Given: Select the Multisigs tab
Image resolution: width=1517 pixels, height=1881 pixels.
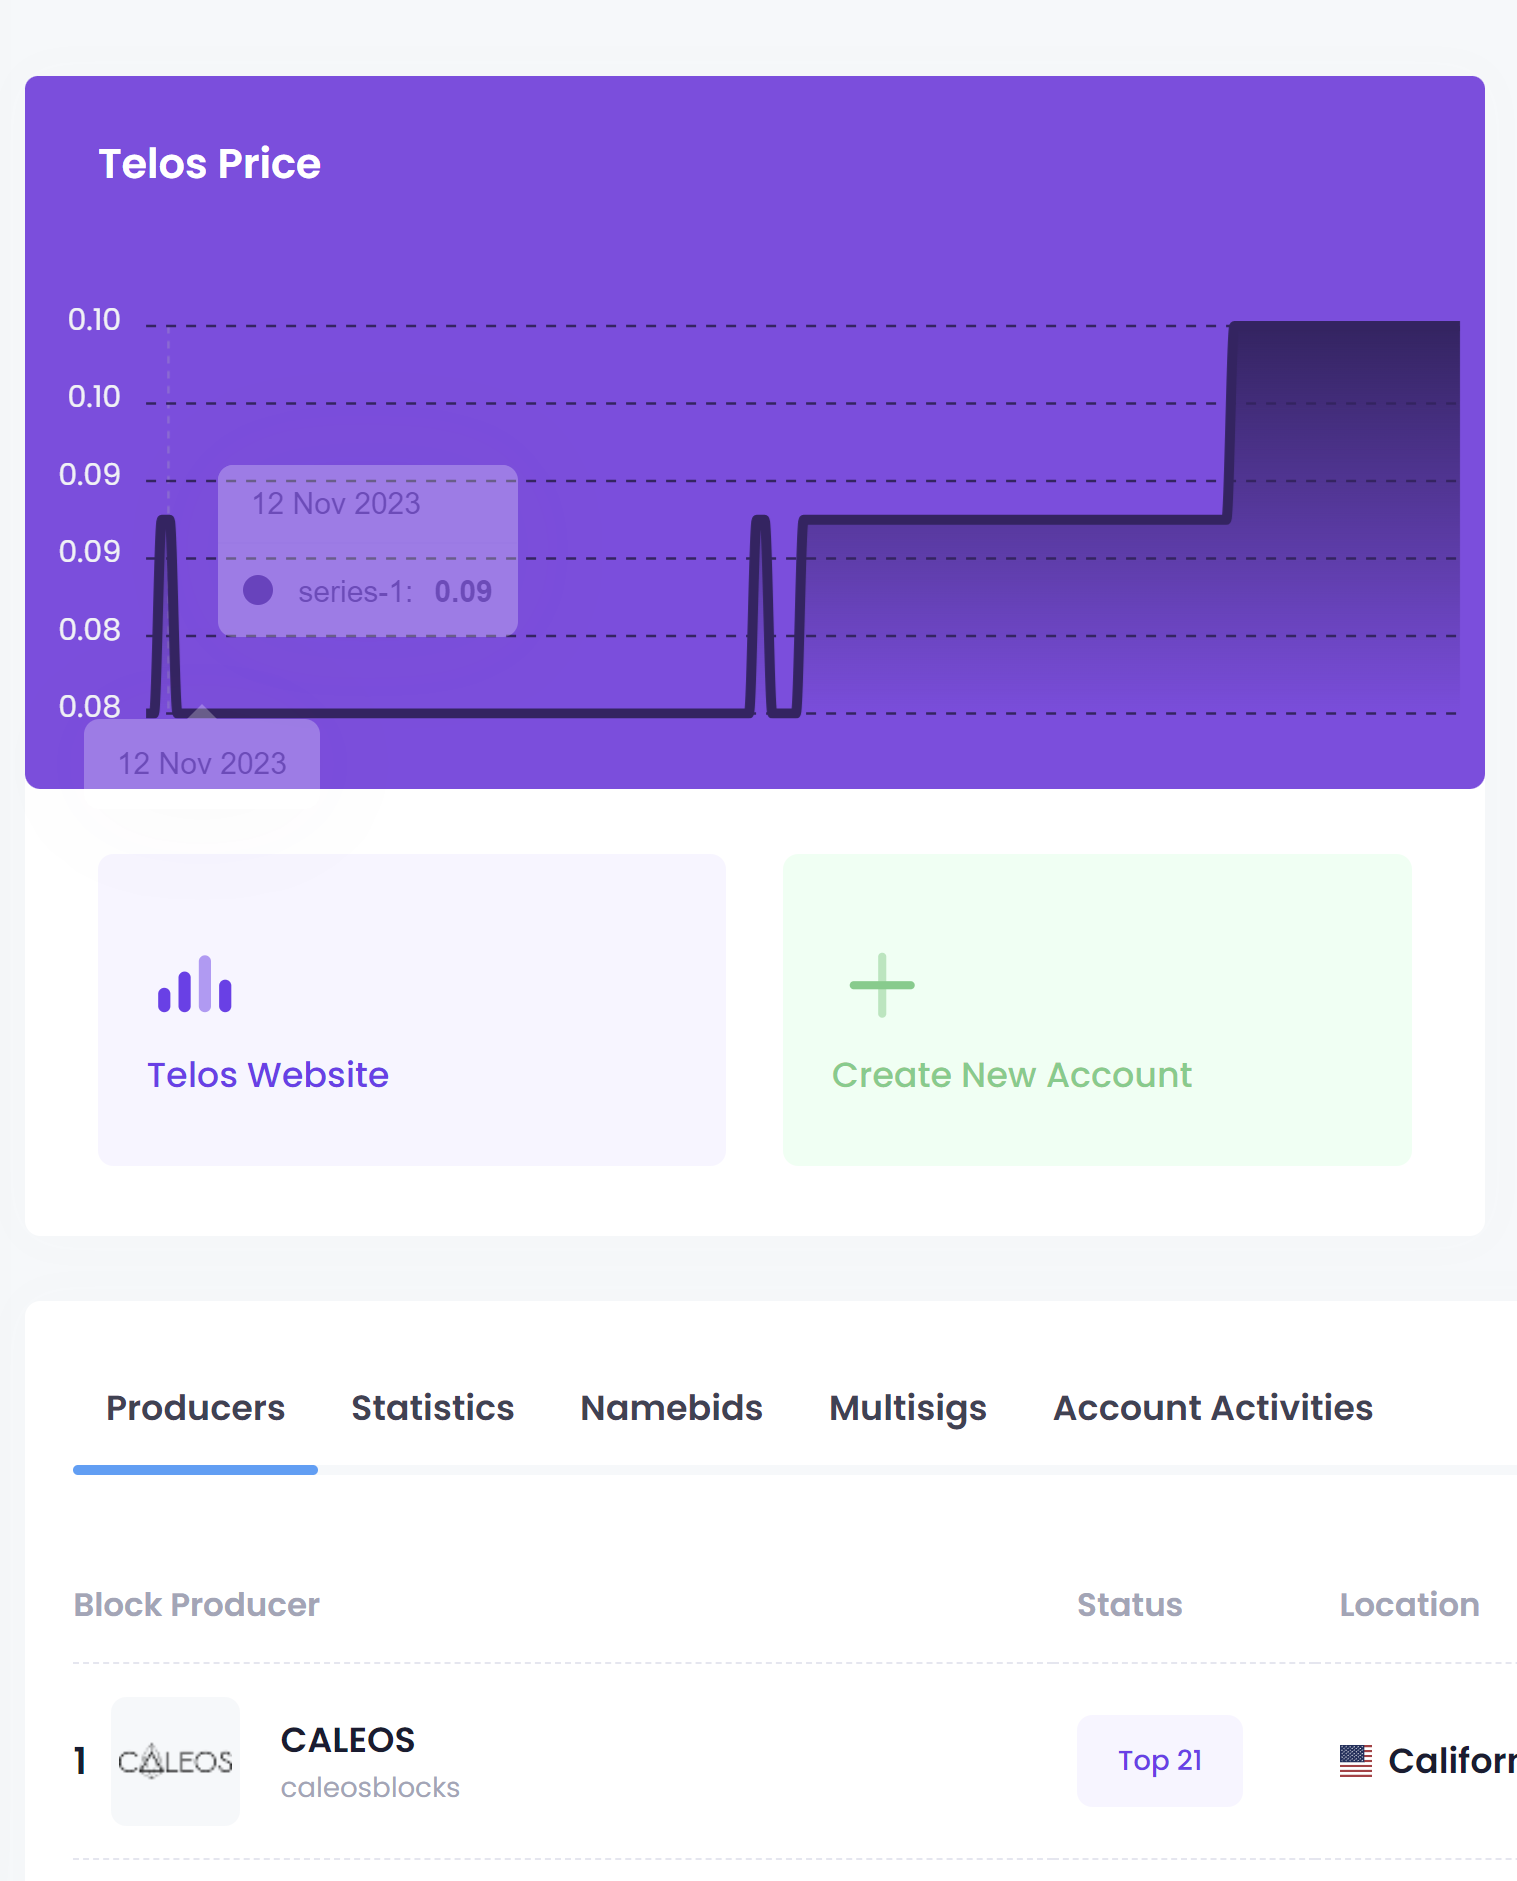Looking at the screenshot, I should (x=907, y=1408).
